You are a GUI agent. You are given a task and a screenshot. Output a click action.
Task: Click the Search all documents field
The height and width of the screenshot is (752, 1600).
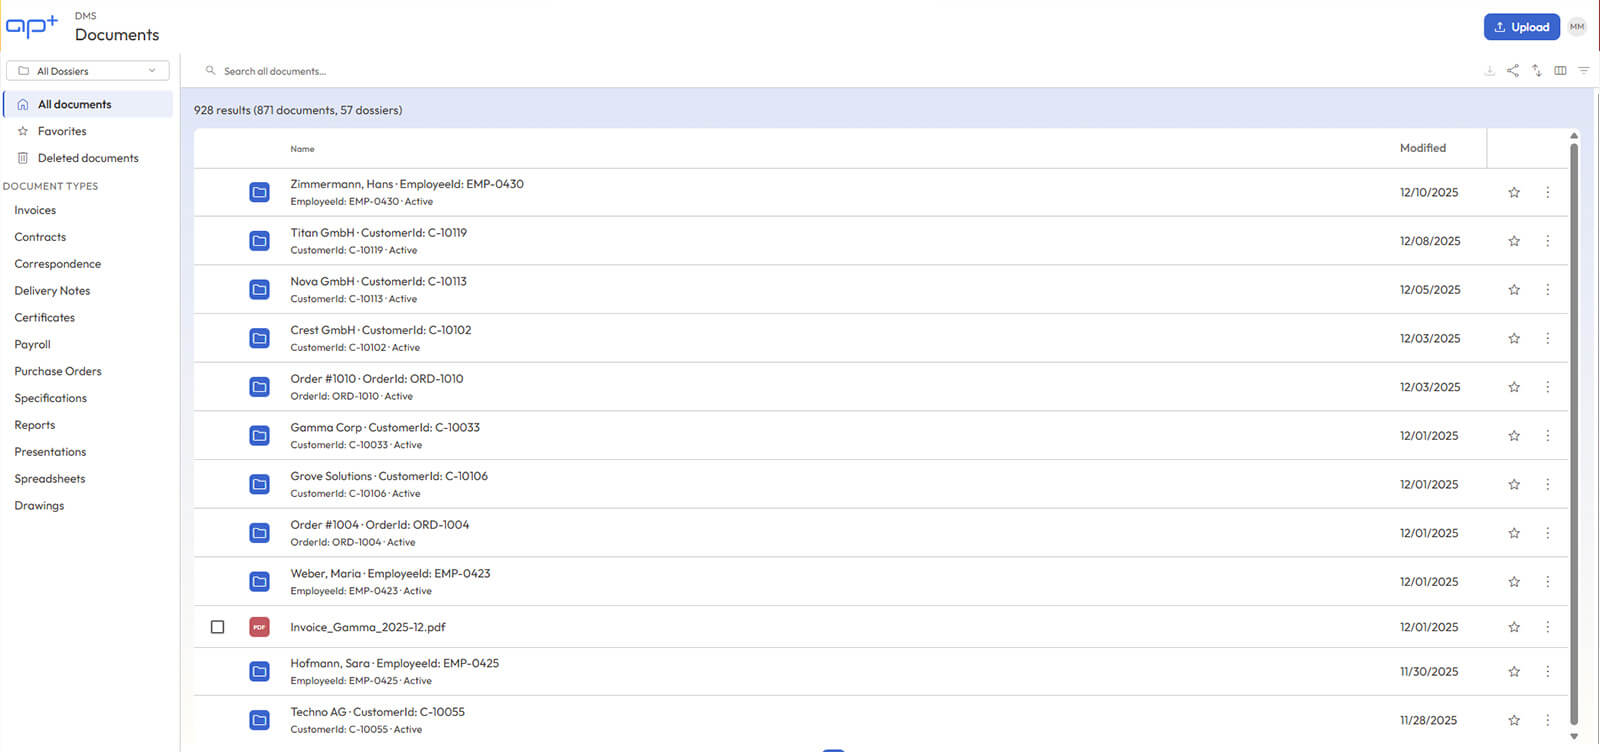click(275, 71)
